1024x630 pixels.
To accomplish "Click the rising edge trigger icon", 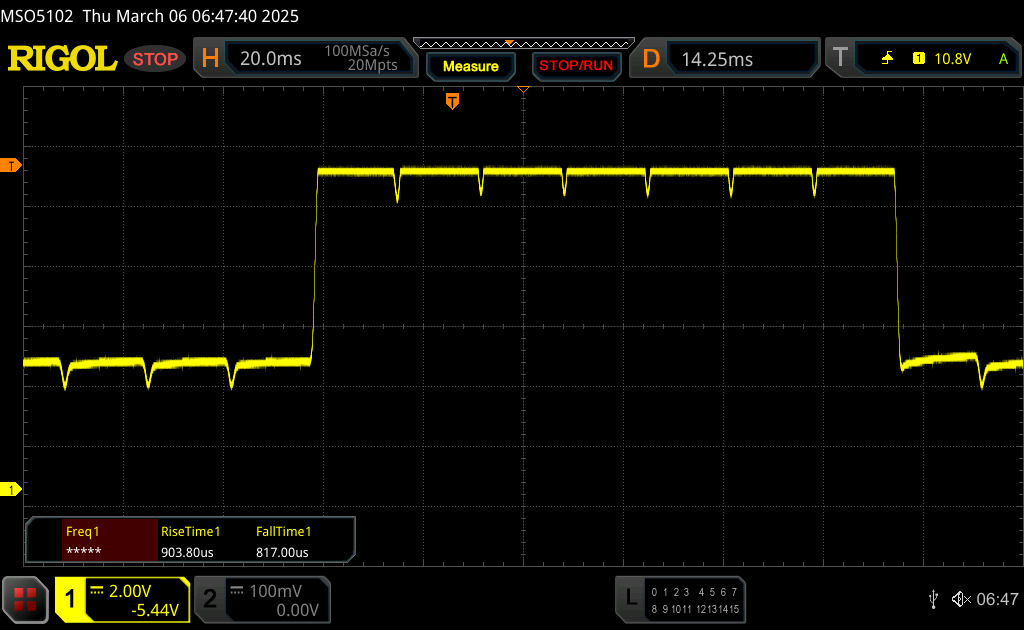I will coord(887,59).
